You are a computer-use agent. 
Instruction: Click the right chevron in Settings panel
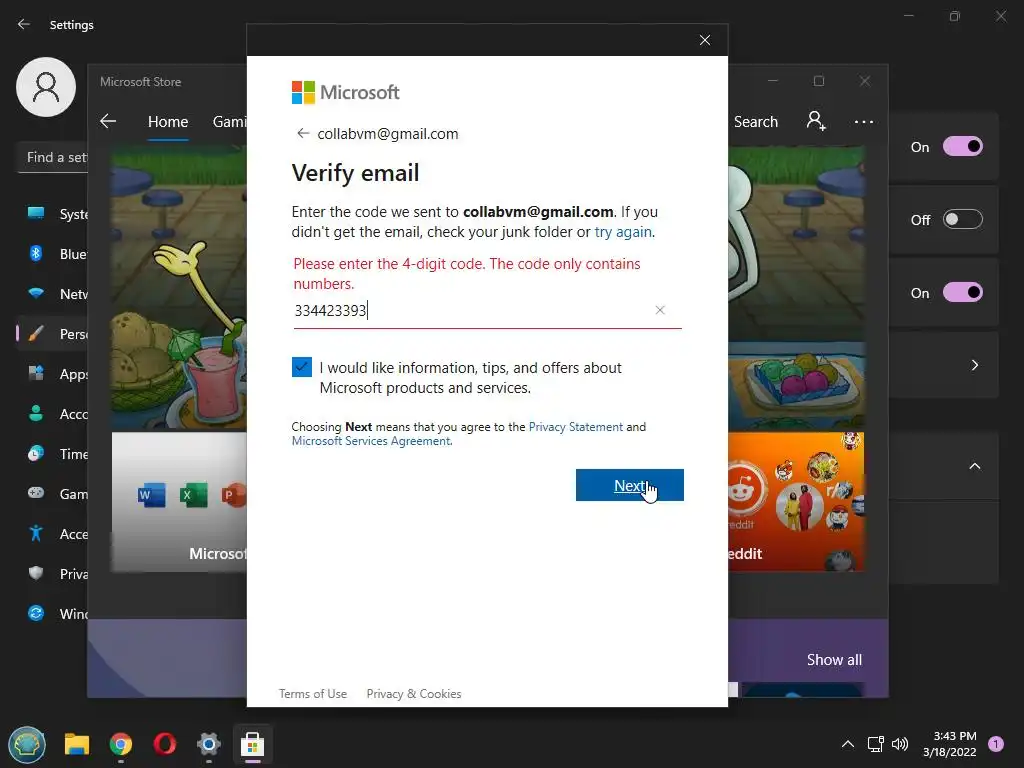pyautogui.click(x=974, y=365)
